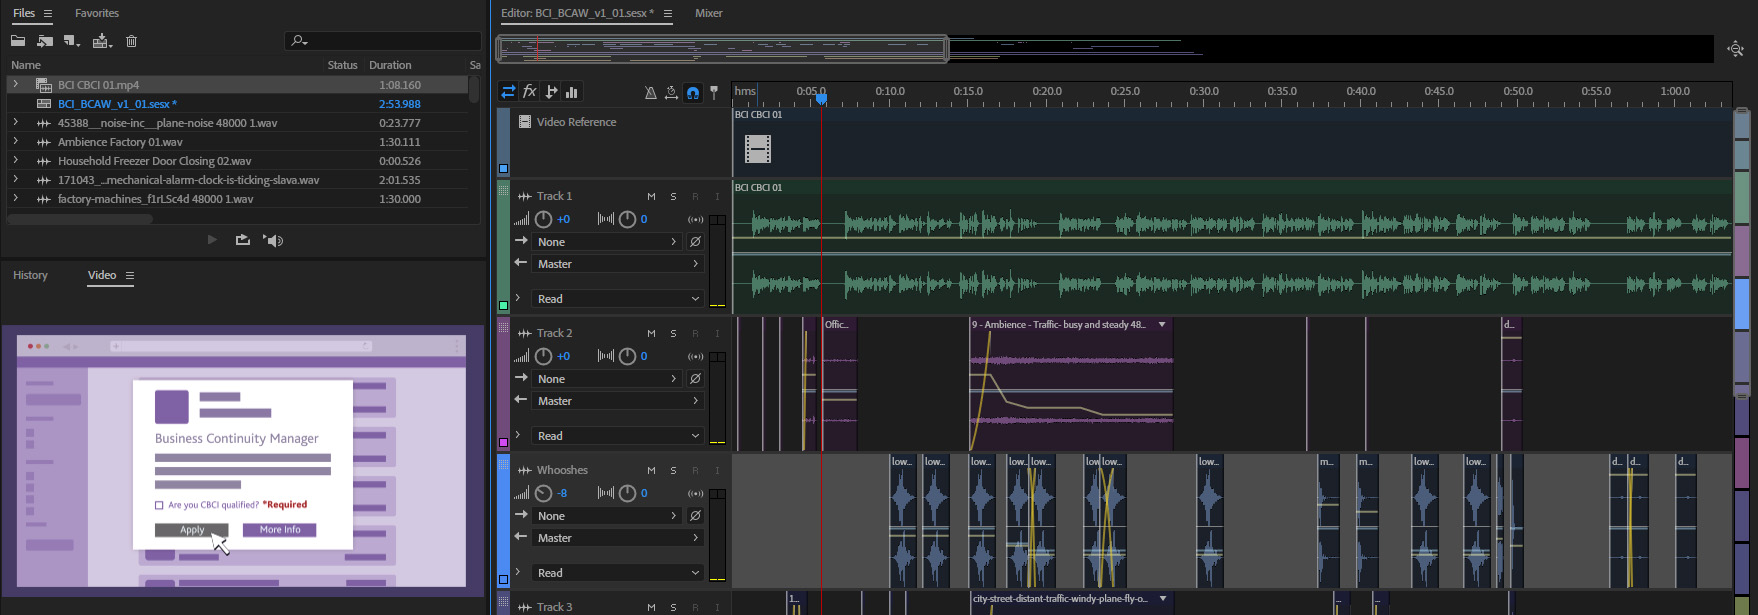
Task: Click the Open File folder icon
Action: 18,41
